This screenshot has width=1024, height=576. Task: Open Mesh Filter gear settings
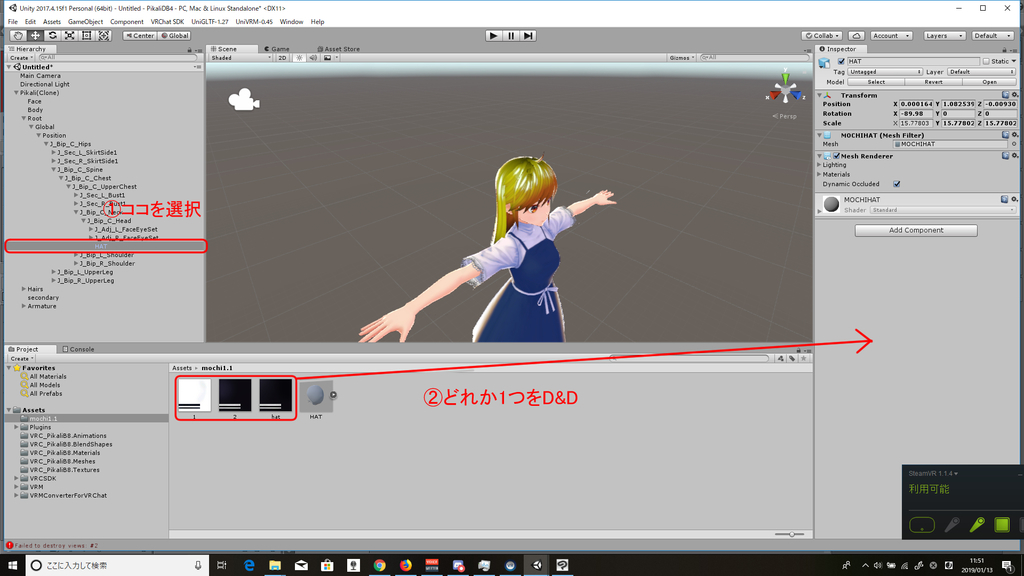[x=1015, y=135]
